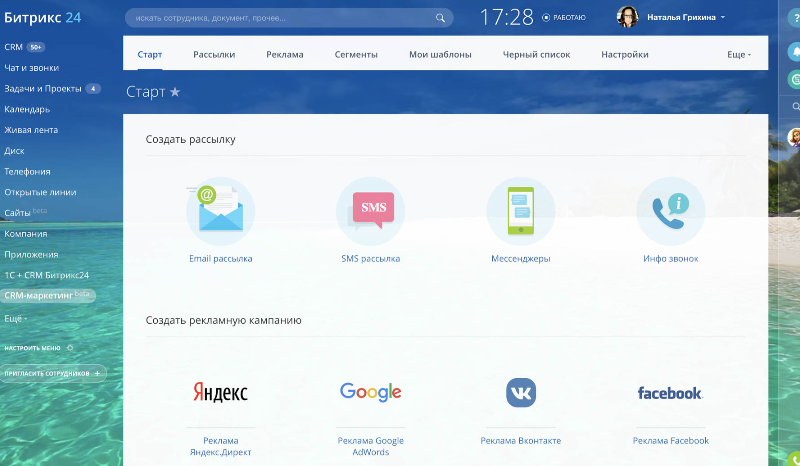Focus the search employees input field
The width and height of the screenshot is (800, 466).
point(289,18)
